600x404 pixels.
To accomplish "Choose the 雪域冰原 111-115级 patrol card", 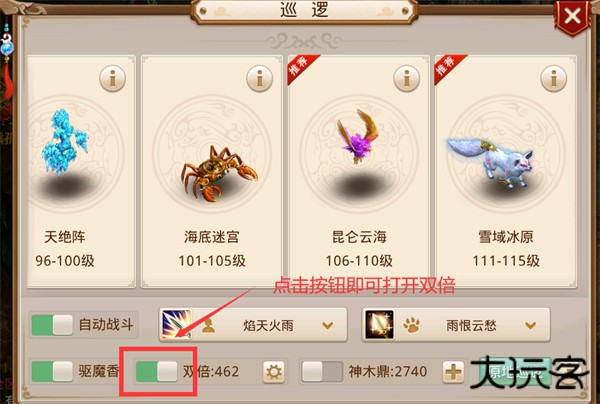I will click(x=506, y=171).
